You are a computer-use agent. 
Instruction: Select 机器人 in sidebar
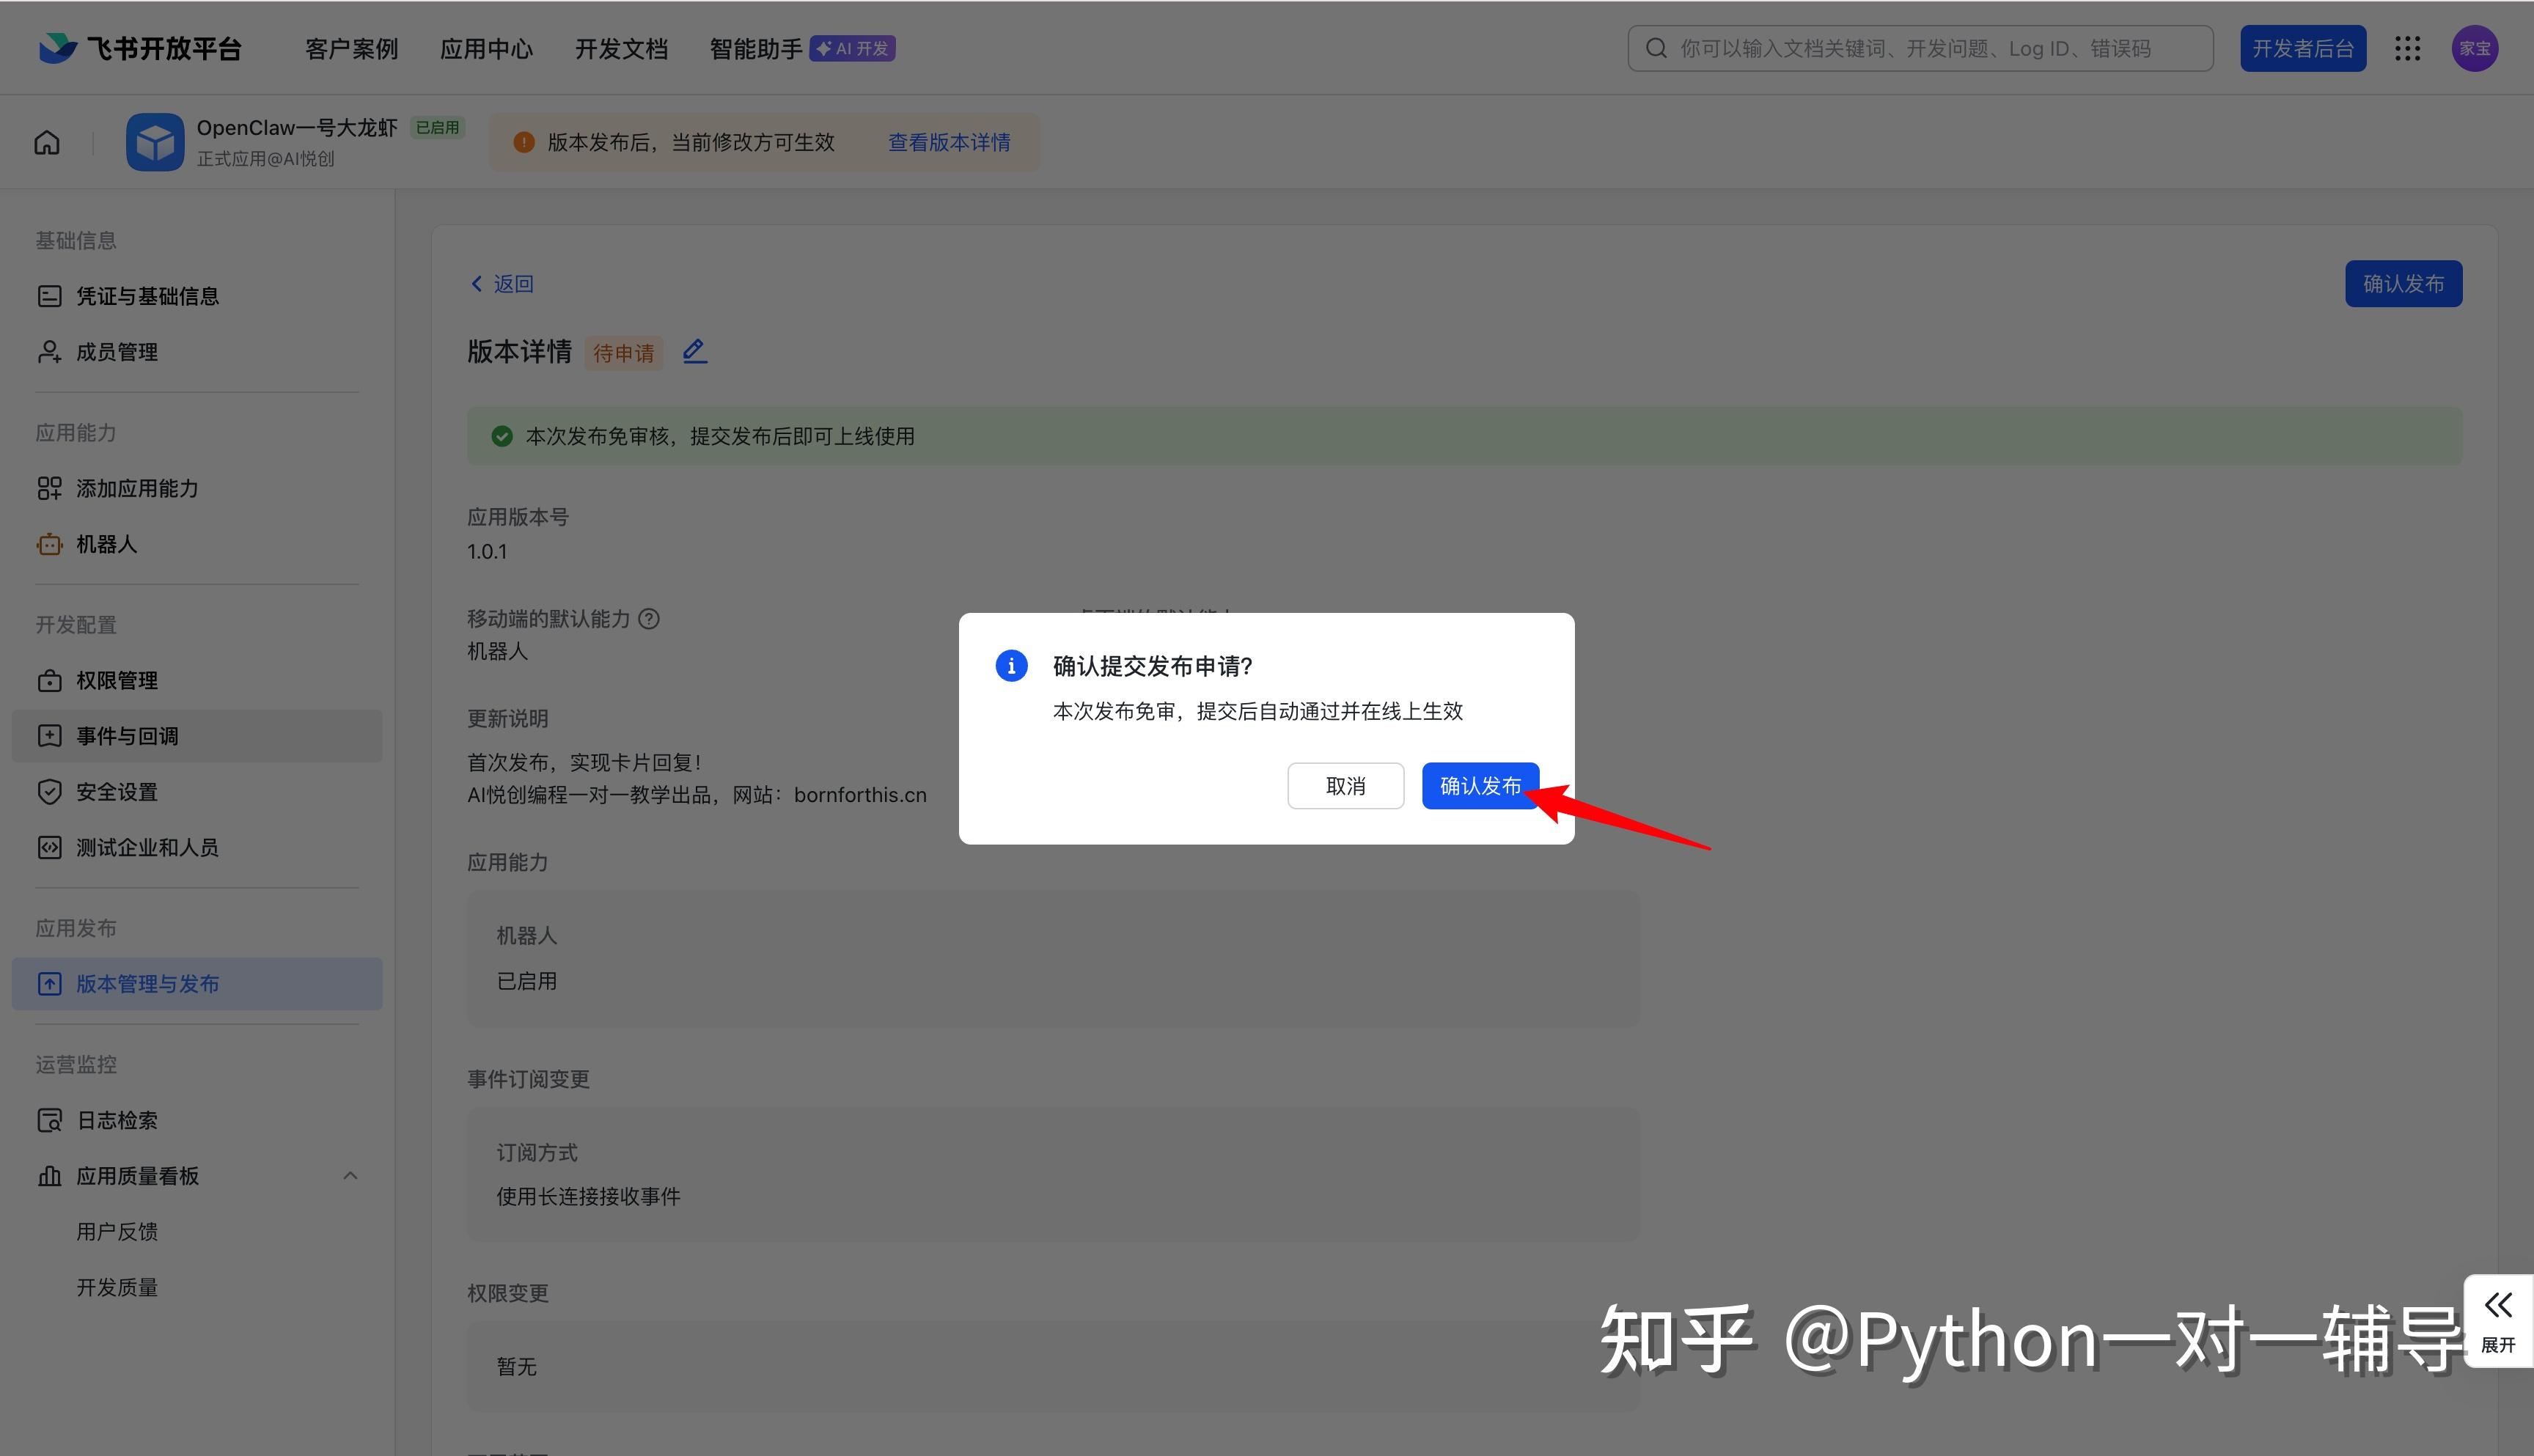(106, 544)
